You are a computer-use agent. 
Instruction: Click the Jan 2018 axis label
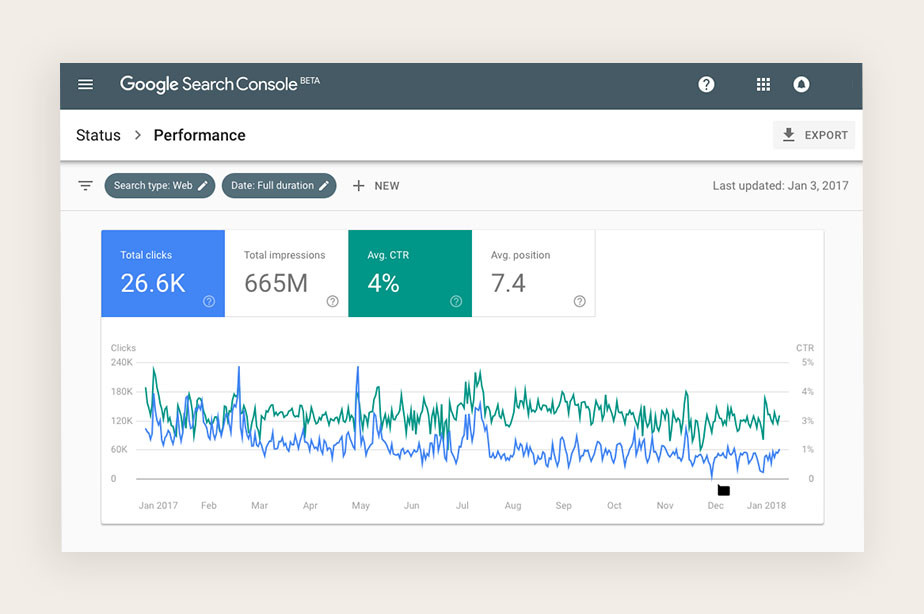click(x=766, y=506)
